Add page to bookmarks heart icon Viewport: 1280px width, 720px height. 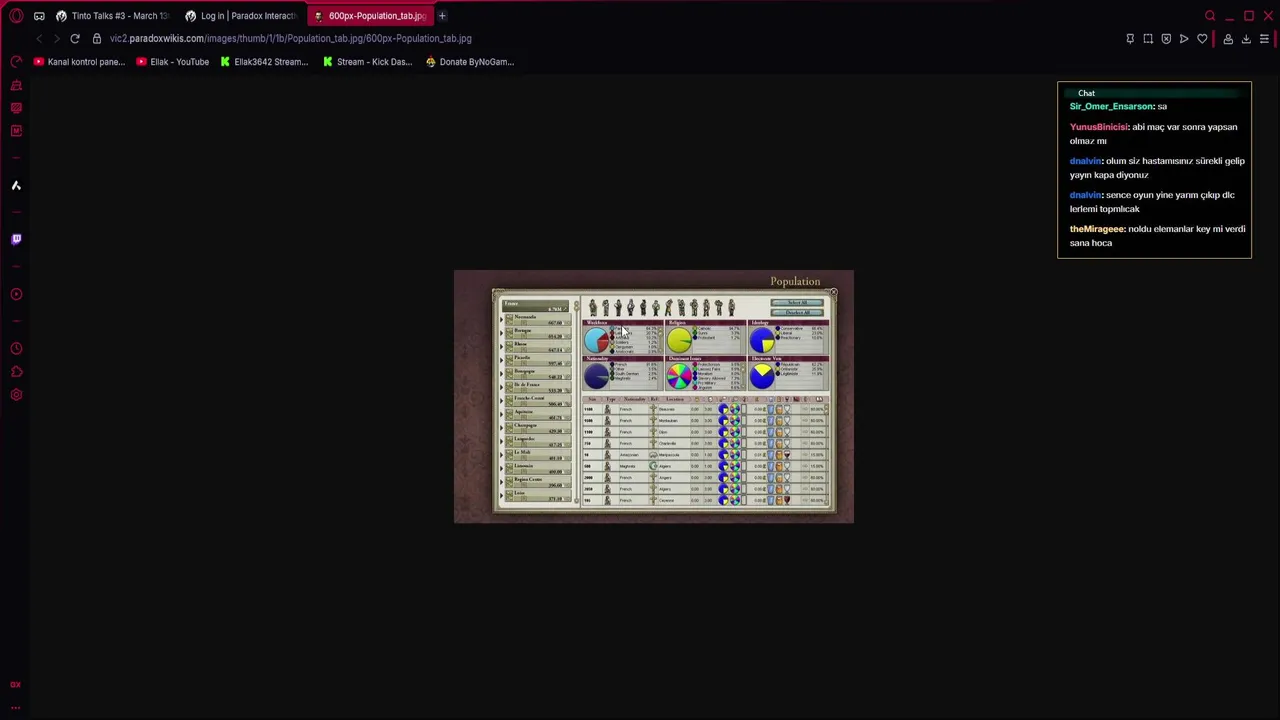(1202, 39)
